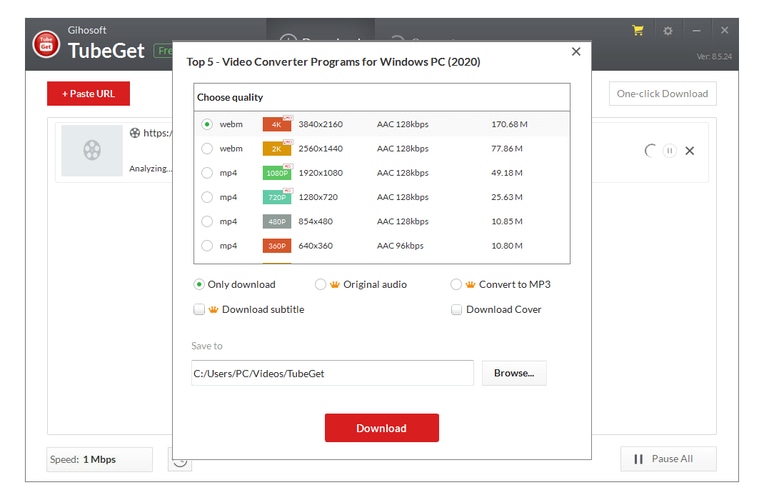Open settings via the gear icon

coord(668,31)
